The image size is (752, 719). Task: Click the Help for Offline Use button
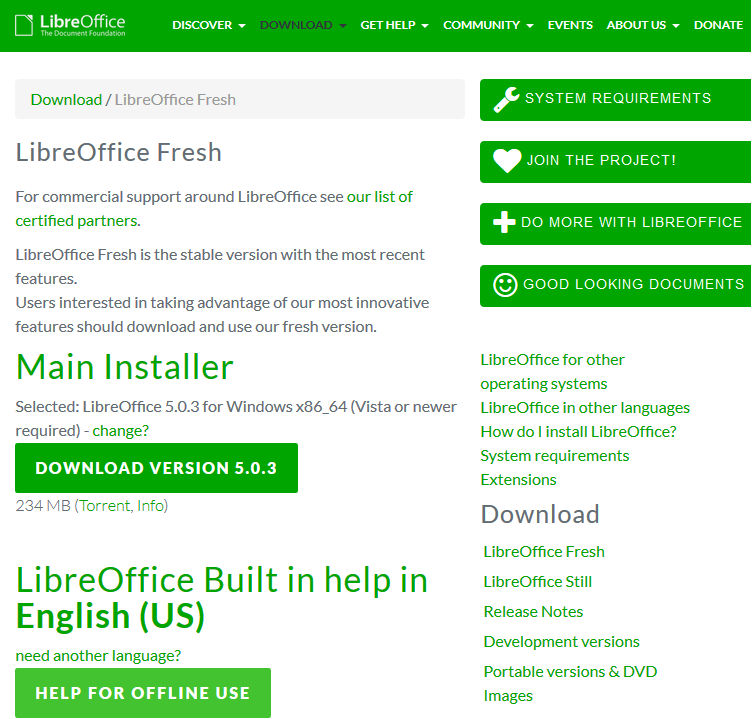(143, 693)
